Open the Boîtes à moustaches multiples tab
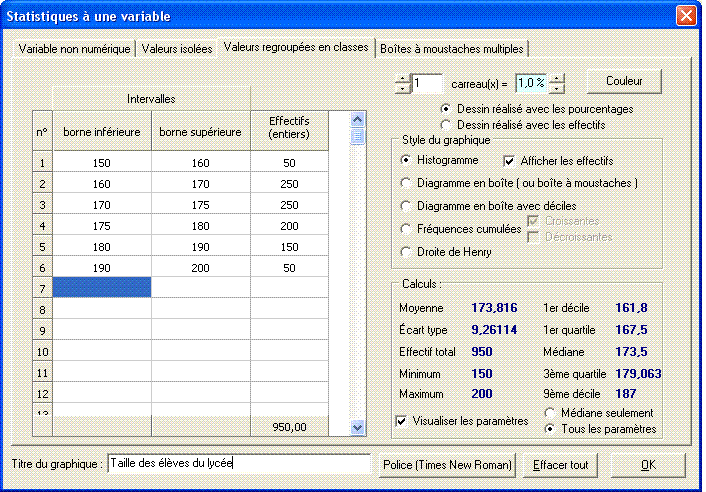The width and height of the screenshot is (706, 492). (452, 49)
